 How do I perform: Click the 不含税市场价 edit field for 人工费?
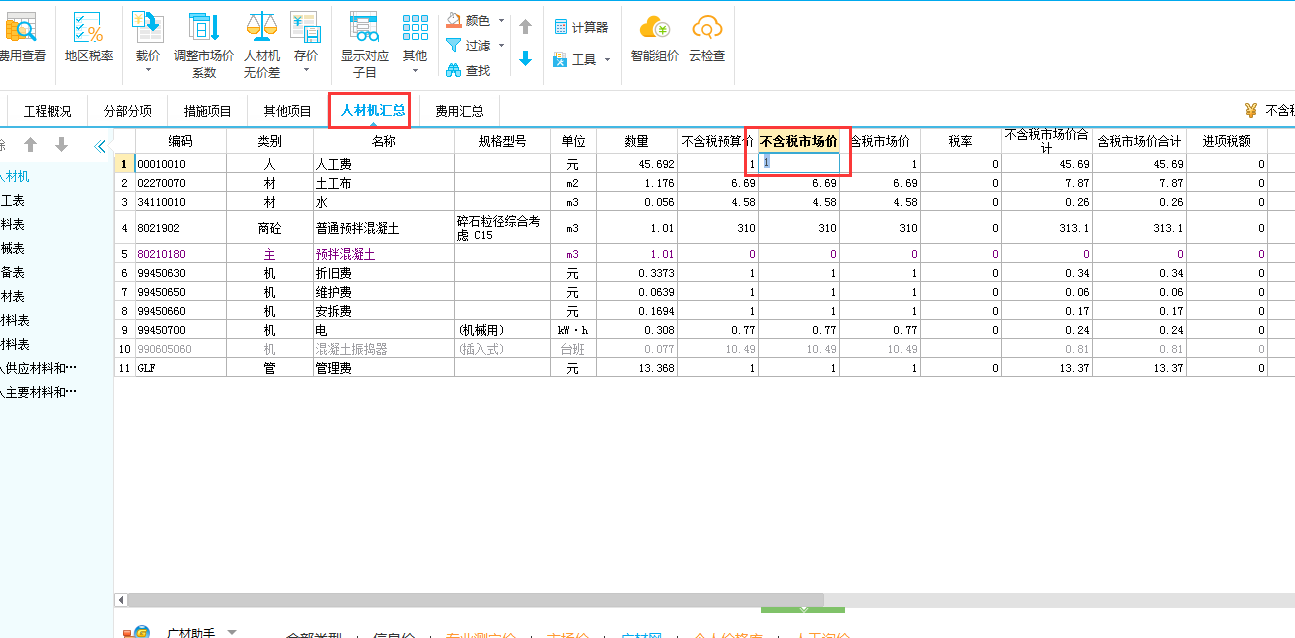click(799, 163)
